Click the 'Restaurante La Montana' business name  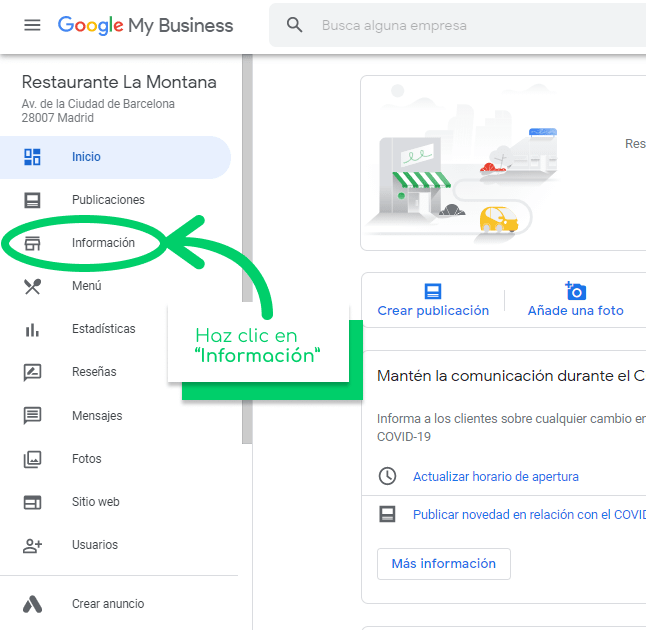pos(119,82)
